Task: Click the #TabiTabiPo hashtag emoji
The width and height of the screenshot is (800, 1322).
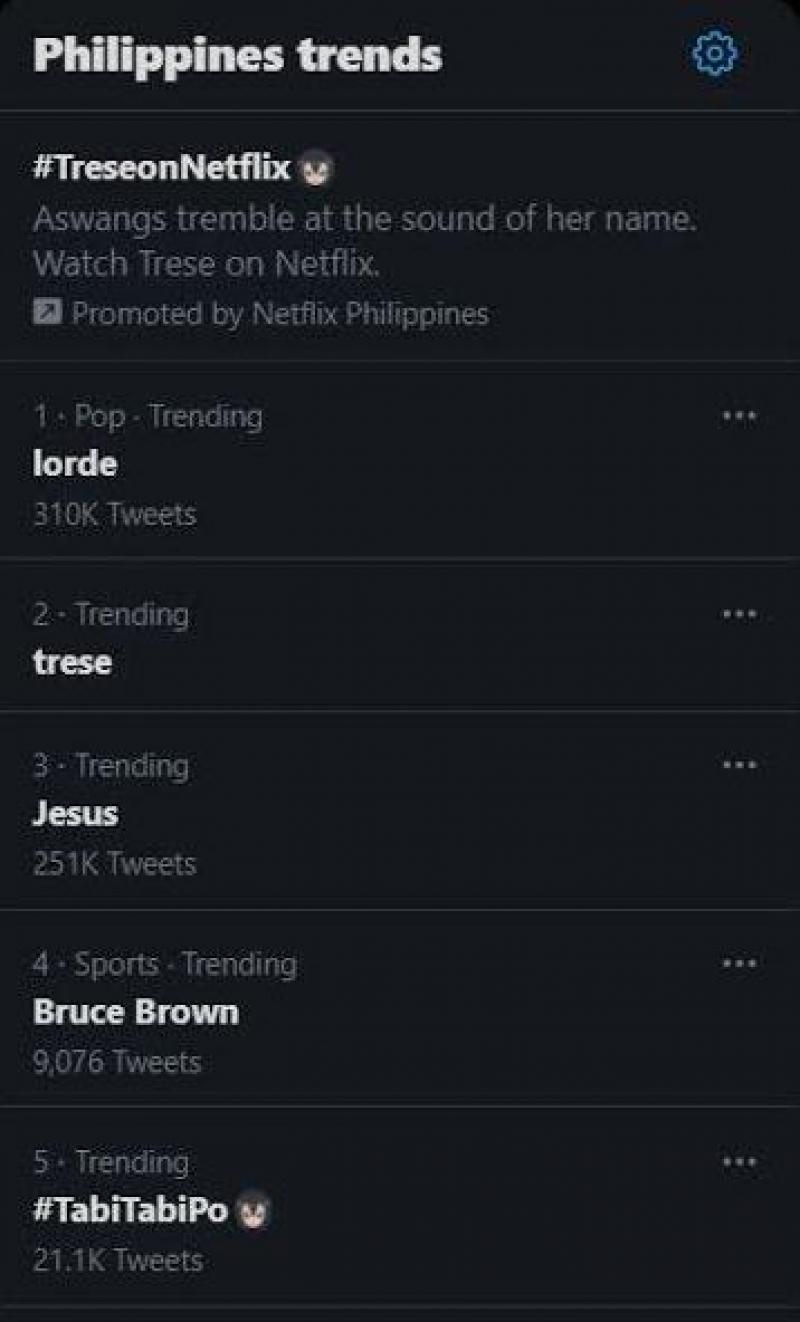Action: [x=255, y=1213]
